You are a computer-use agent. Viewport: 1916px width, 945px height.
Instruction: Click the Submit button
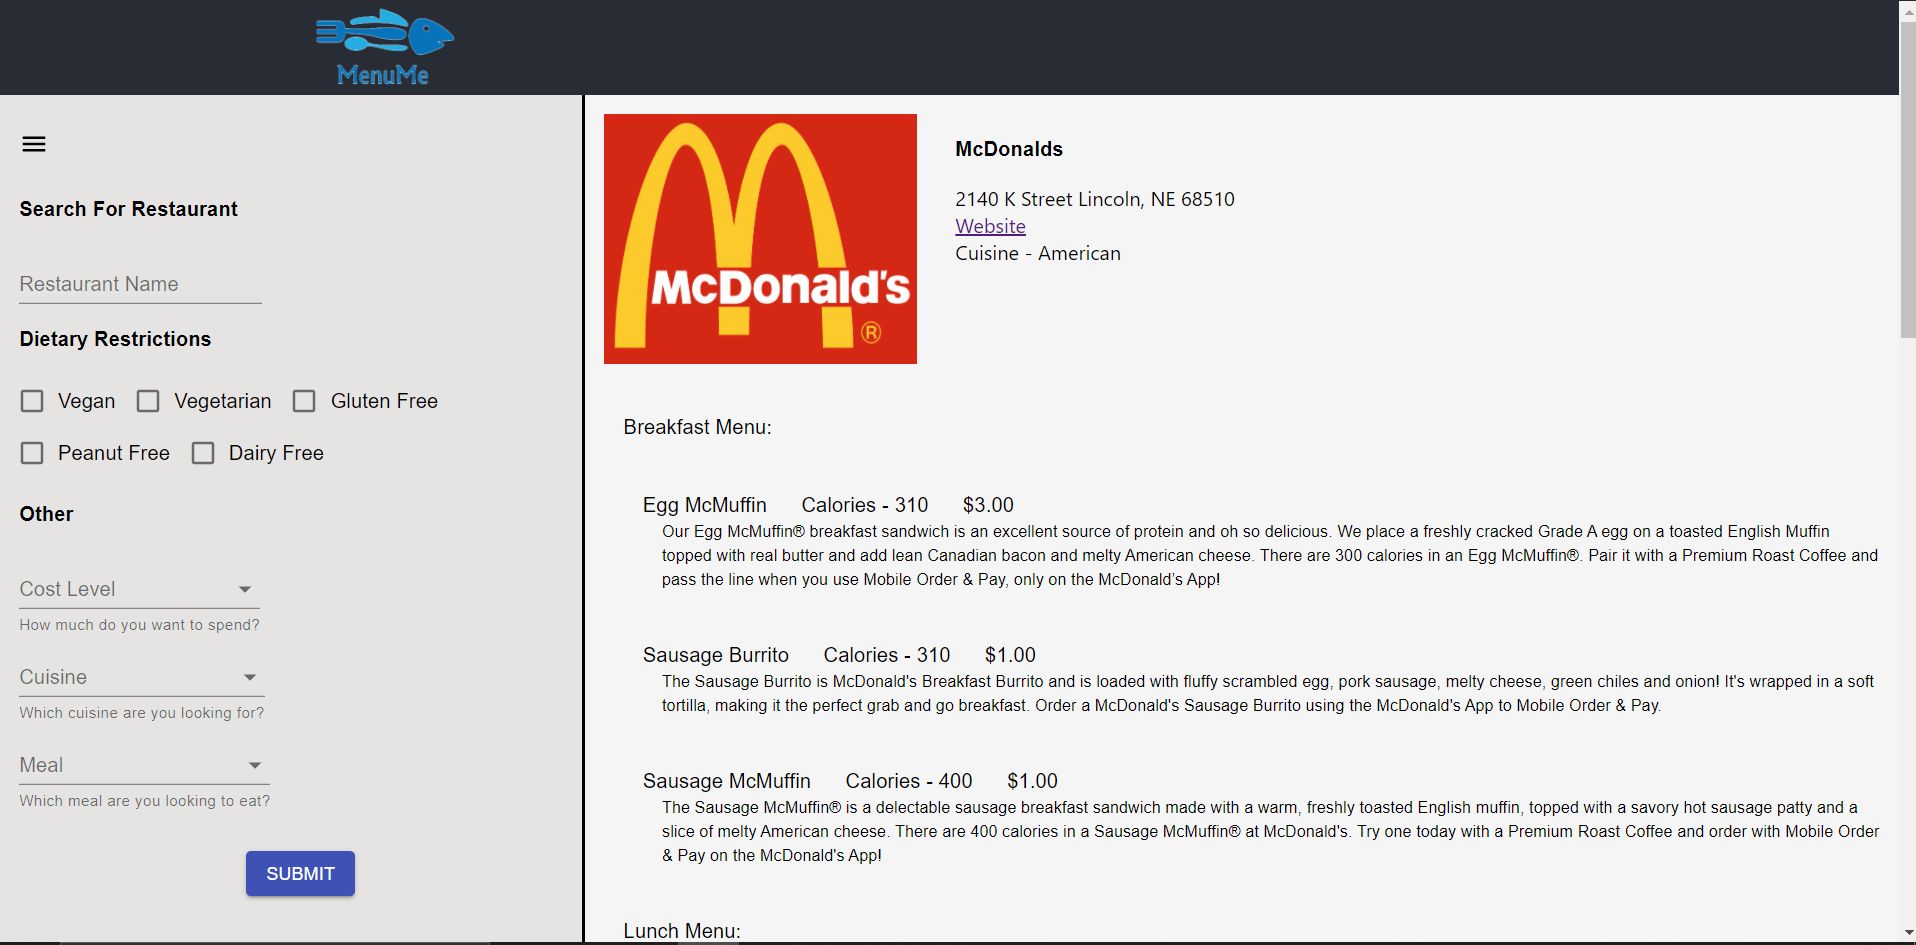(x=300, y=874)
